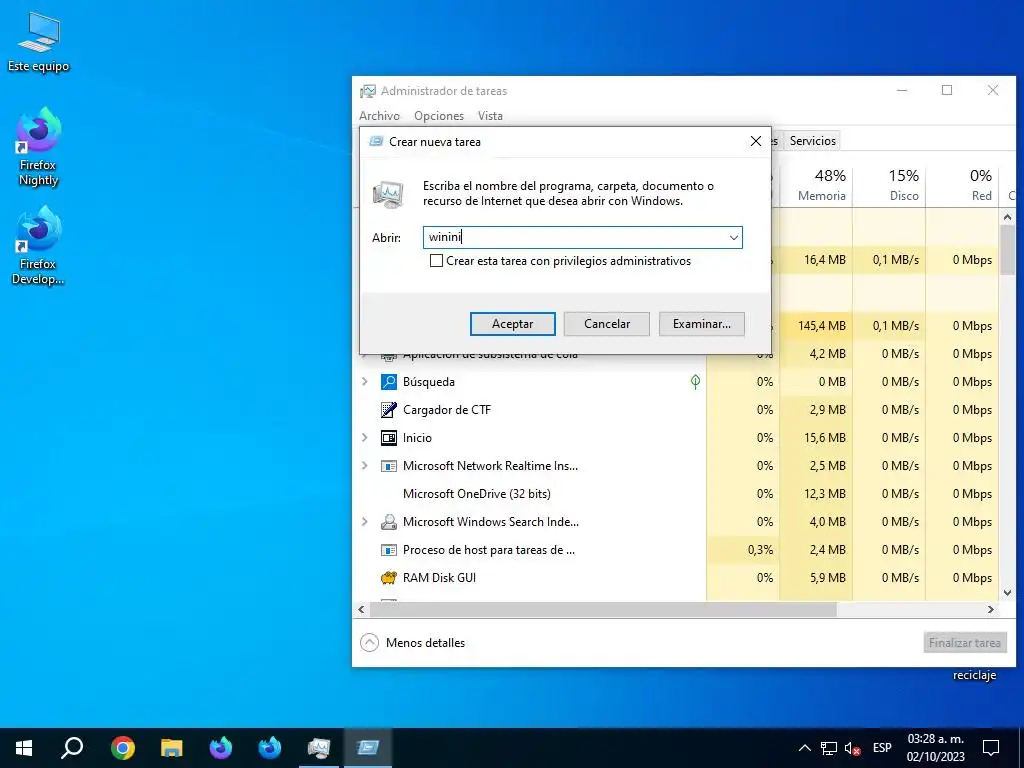Switch to the Servicios tab

812,140
